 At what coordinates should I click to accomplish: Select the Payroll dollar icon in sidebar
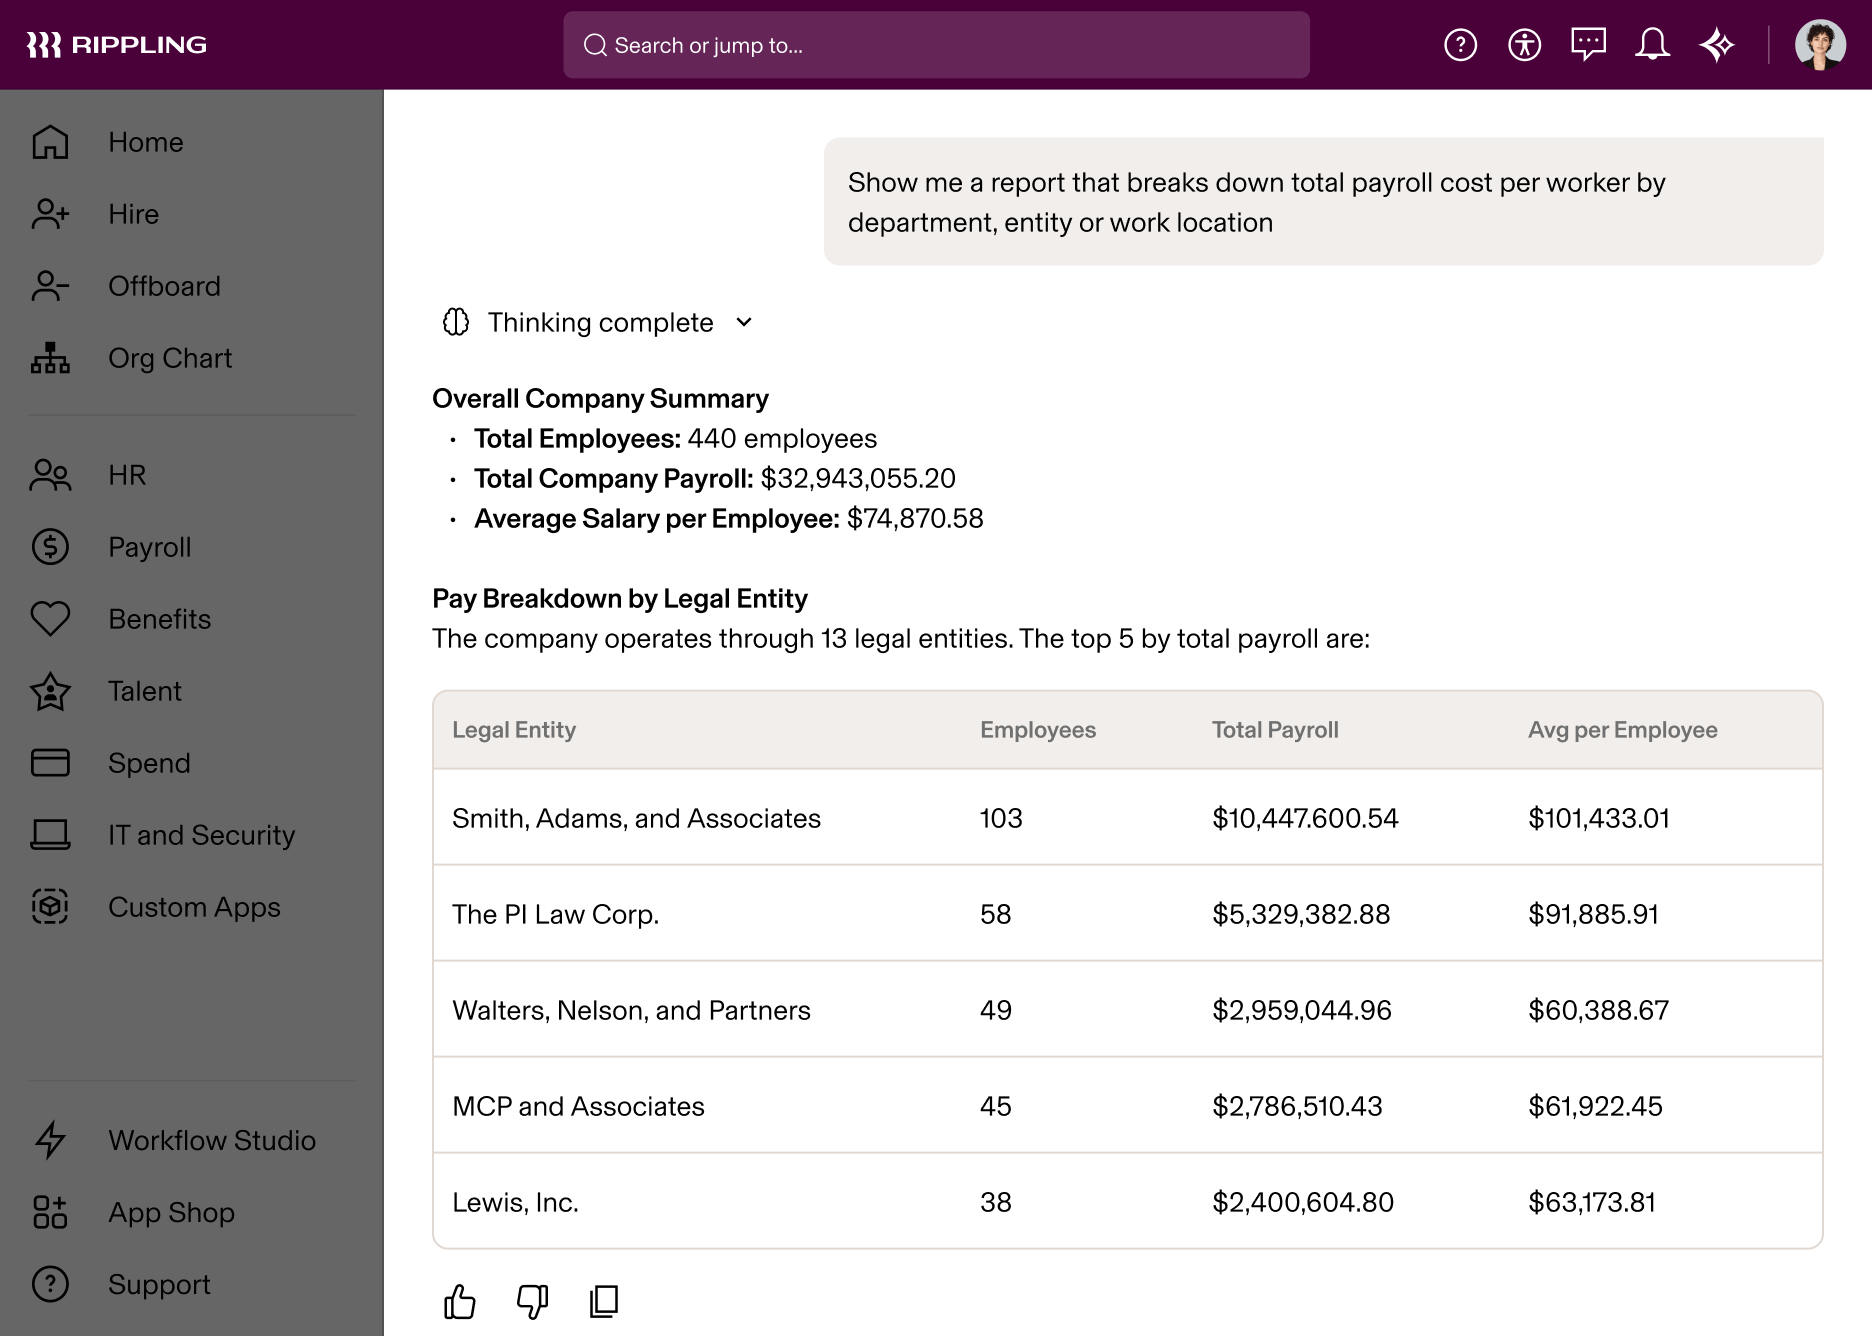click(49, 547)
